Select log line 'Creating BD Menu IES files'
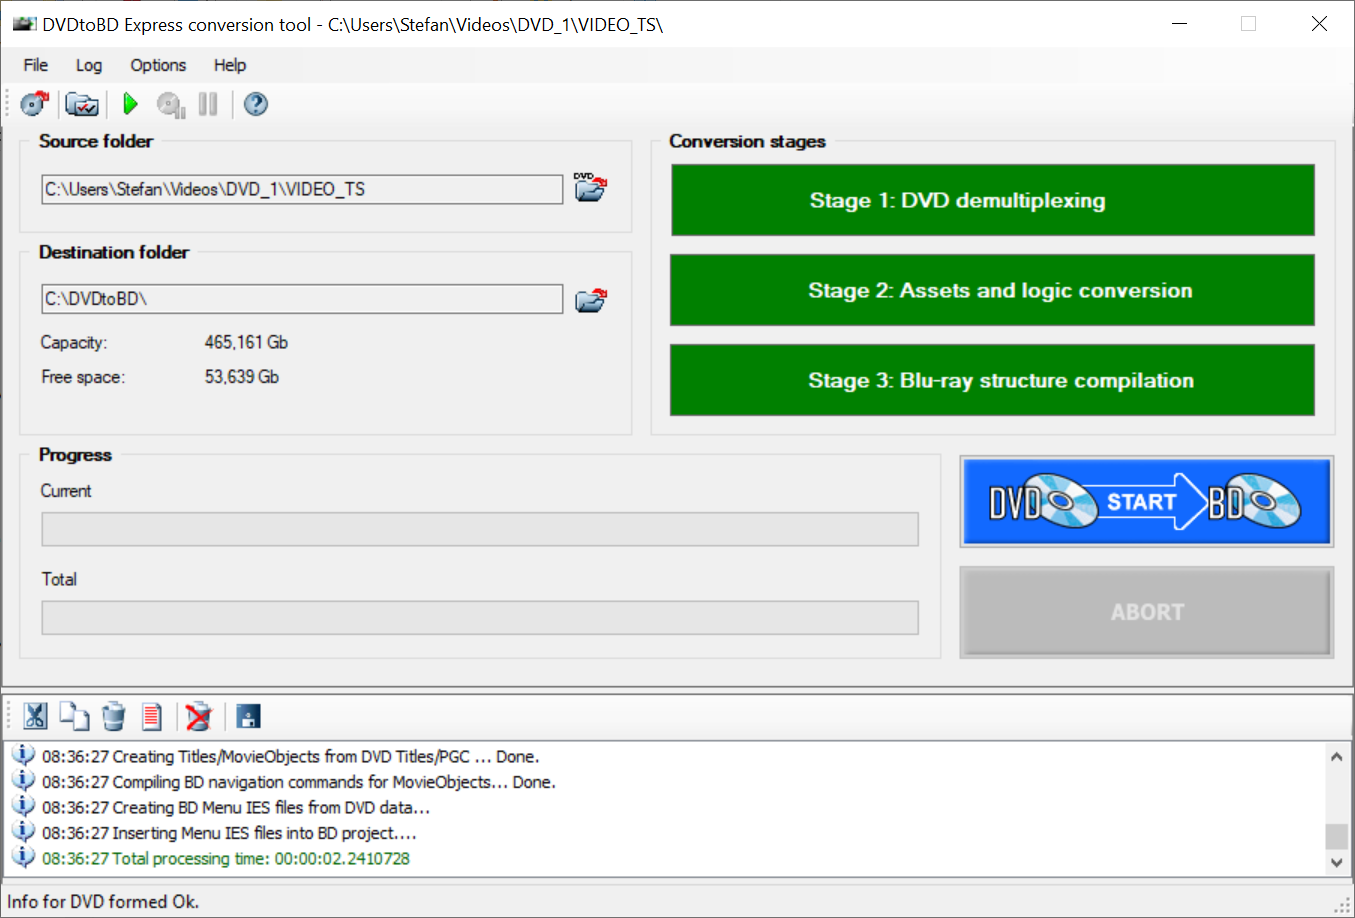Viewport: 1355px width, 918px height. point(236,808)
